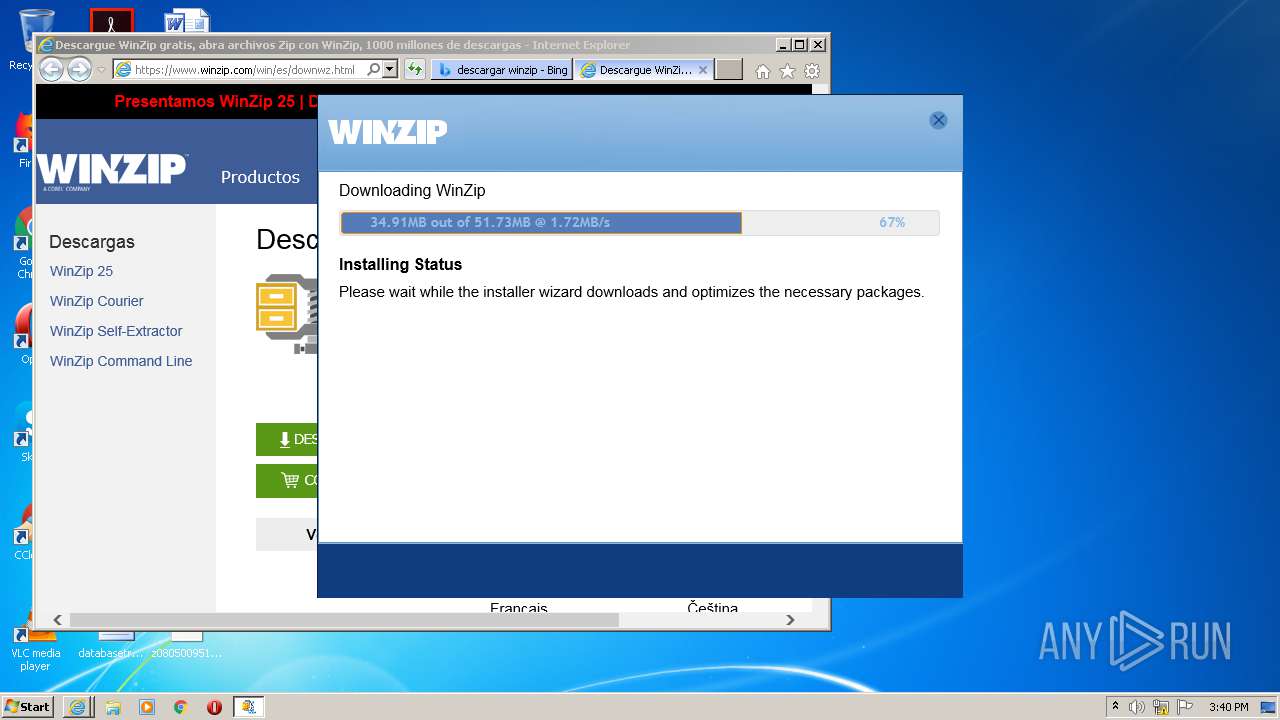This screenshot has height=720, width=1280.
Task: Click the WinZip logo in the installer header
Action: tap(388, 132)
